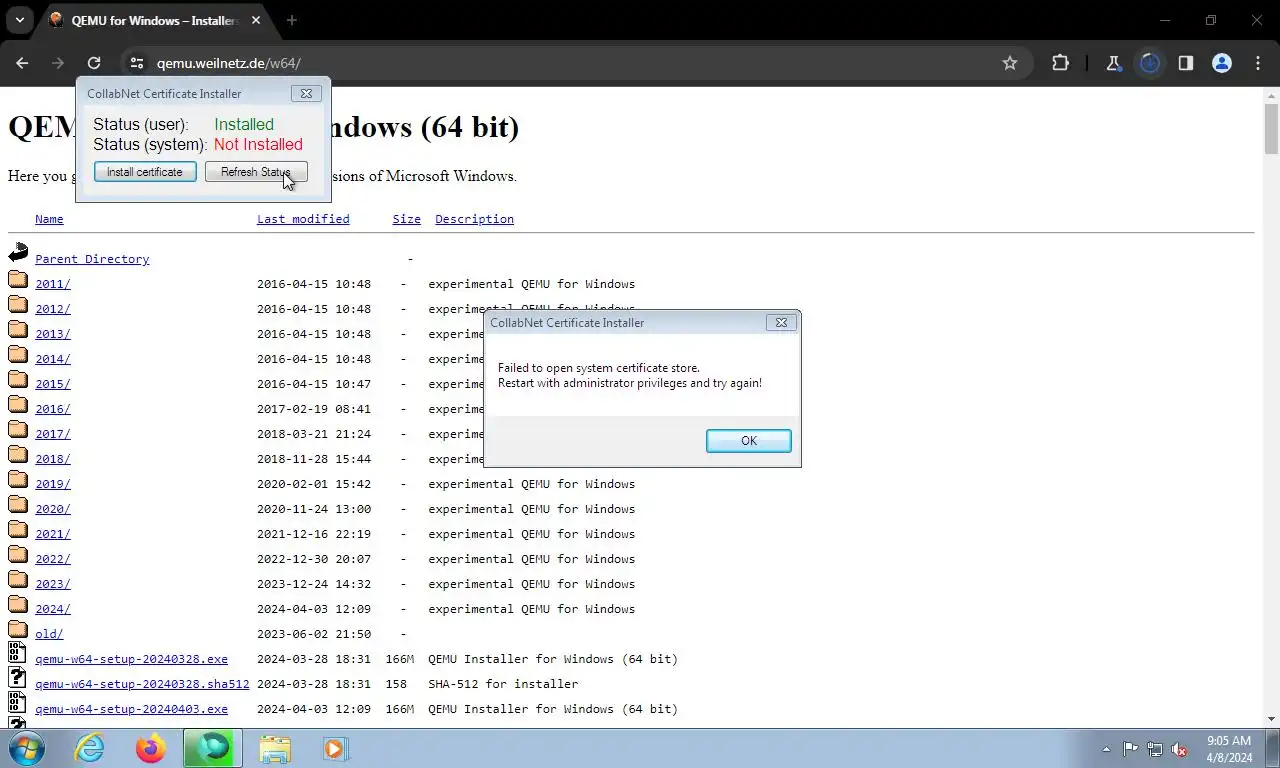The image size is (1280, 768).
Task: Go back in browser history
Action: coord(22,63)
